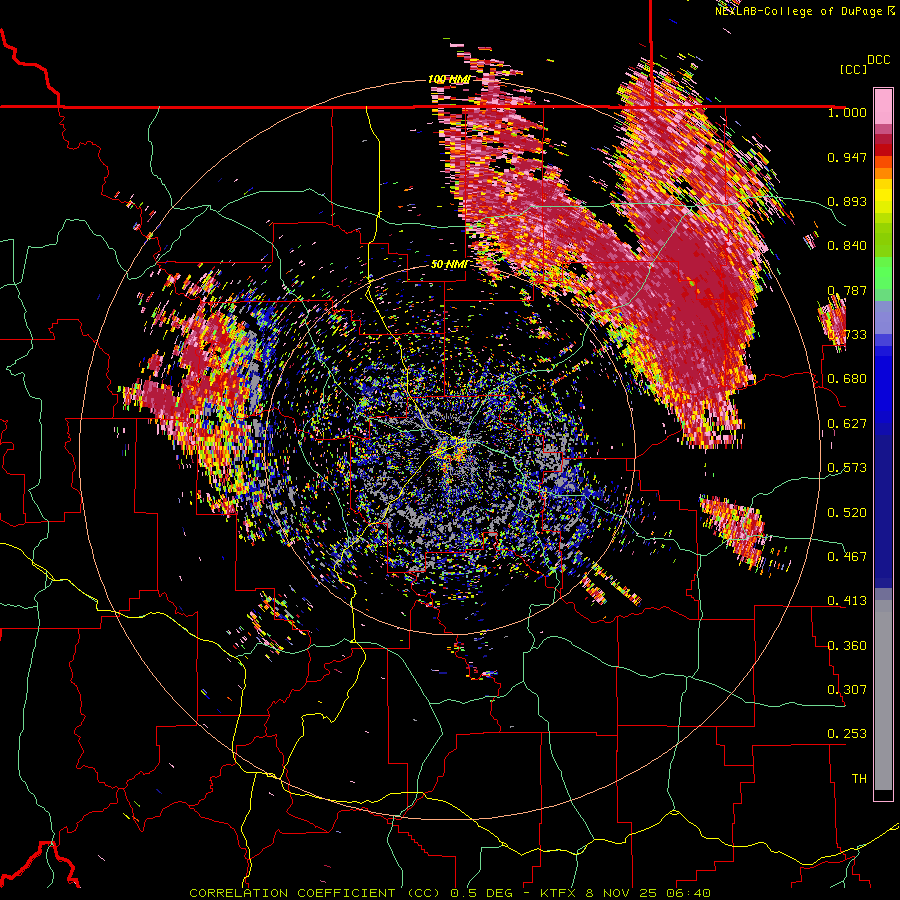Click the 0.680 value on the color scale
The width and height of the screenshot is (900, 900).
847,379
